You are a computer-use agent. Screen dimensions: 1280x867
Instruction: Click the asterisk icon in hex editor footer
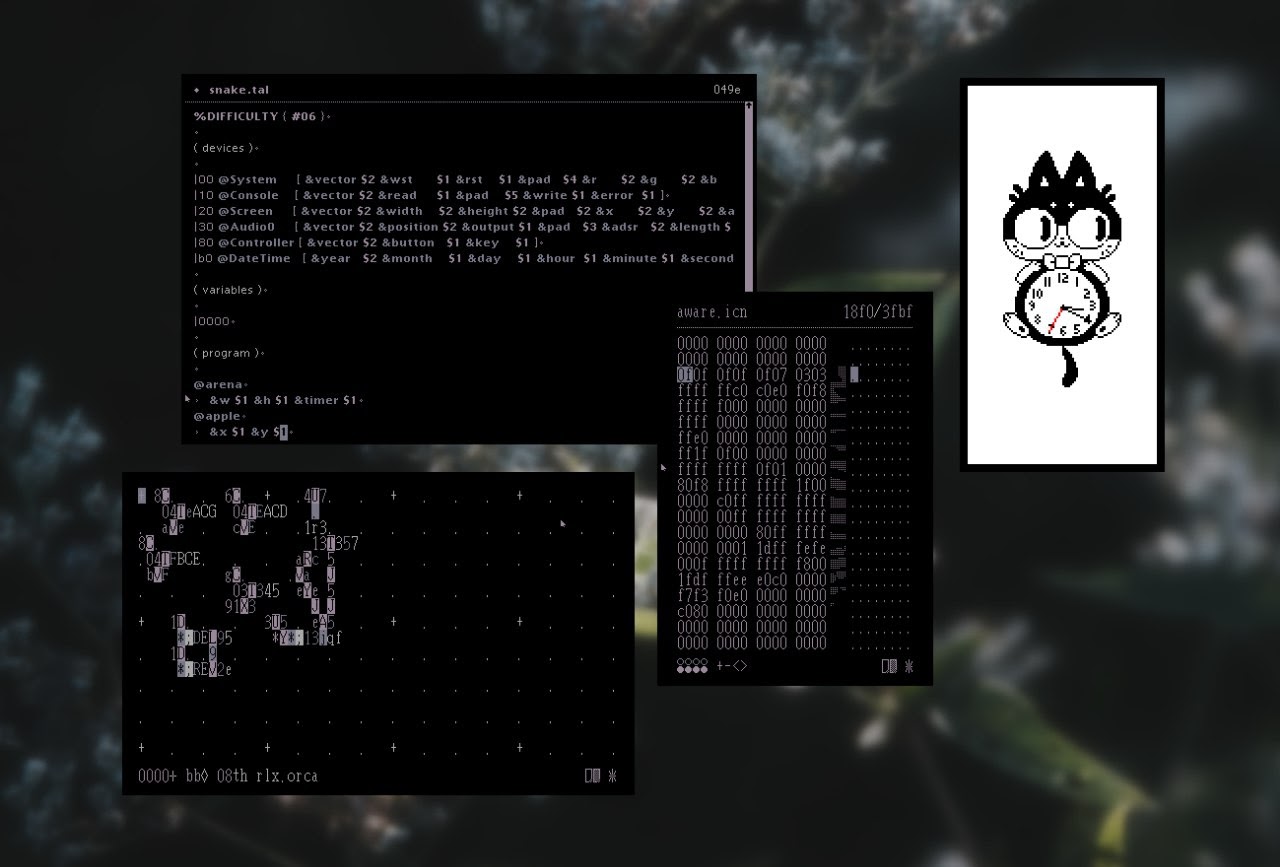[x=908, y=666]
